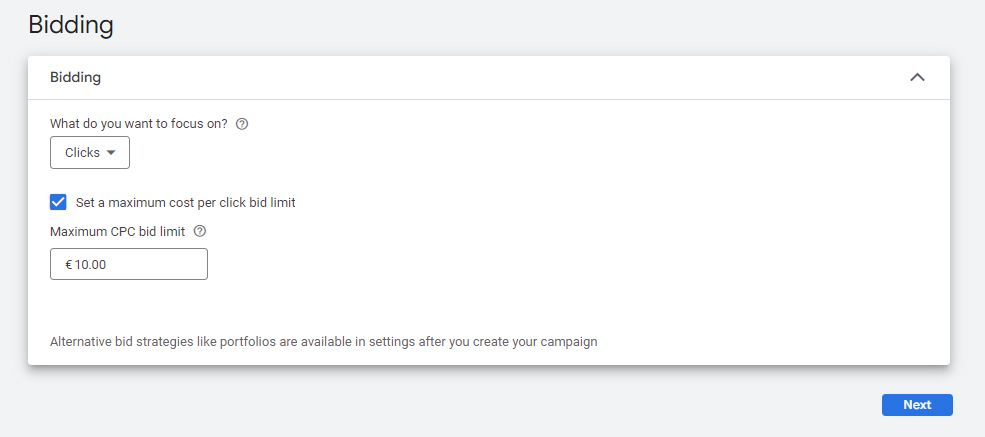This screenshot has width=985, height=437.
Task: Open help tooltip for Maximum CPC bid limit
Action: pyautogui.click(x=200, y=231)
